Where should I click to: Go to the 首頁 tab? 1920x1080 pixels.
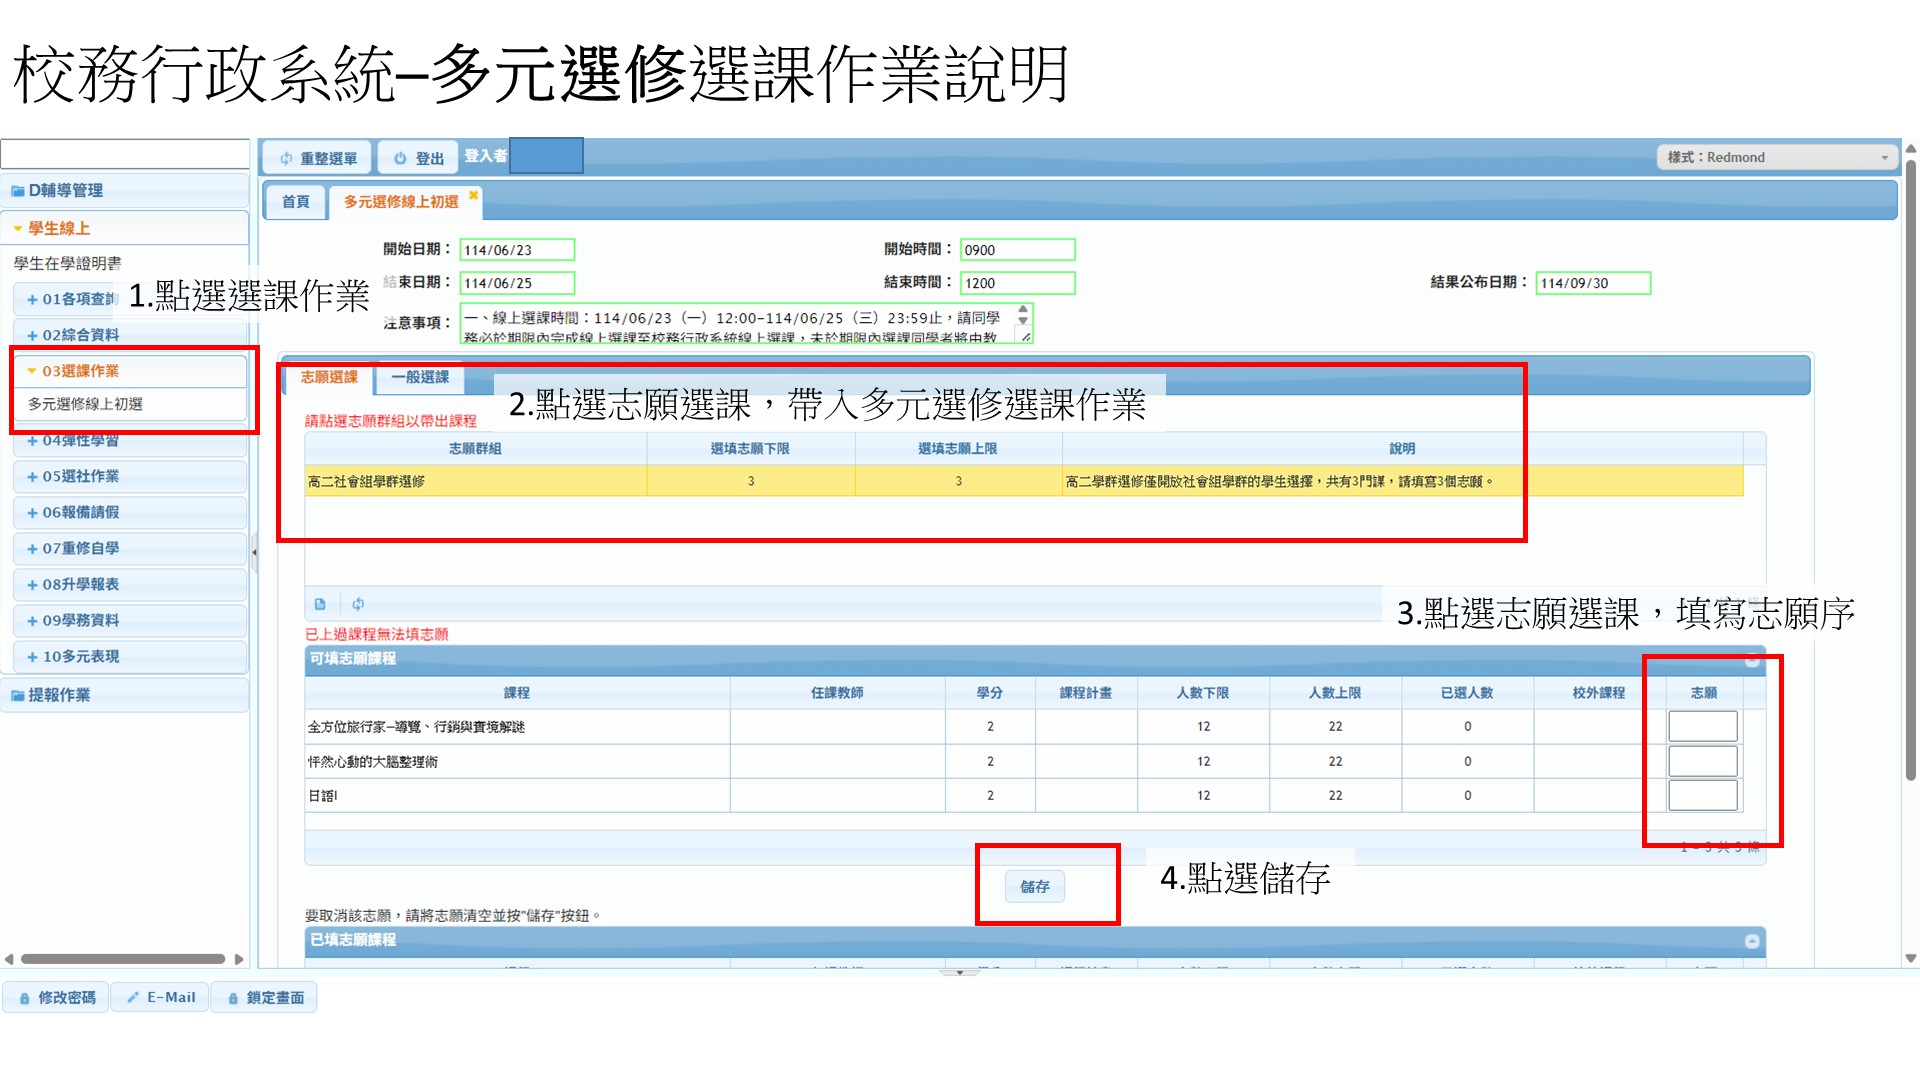point(295,201)
